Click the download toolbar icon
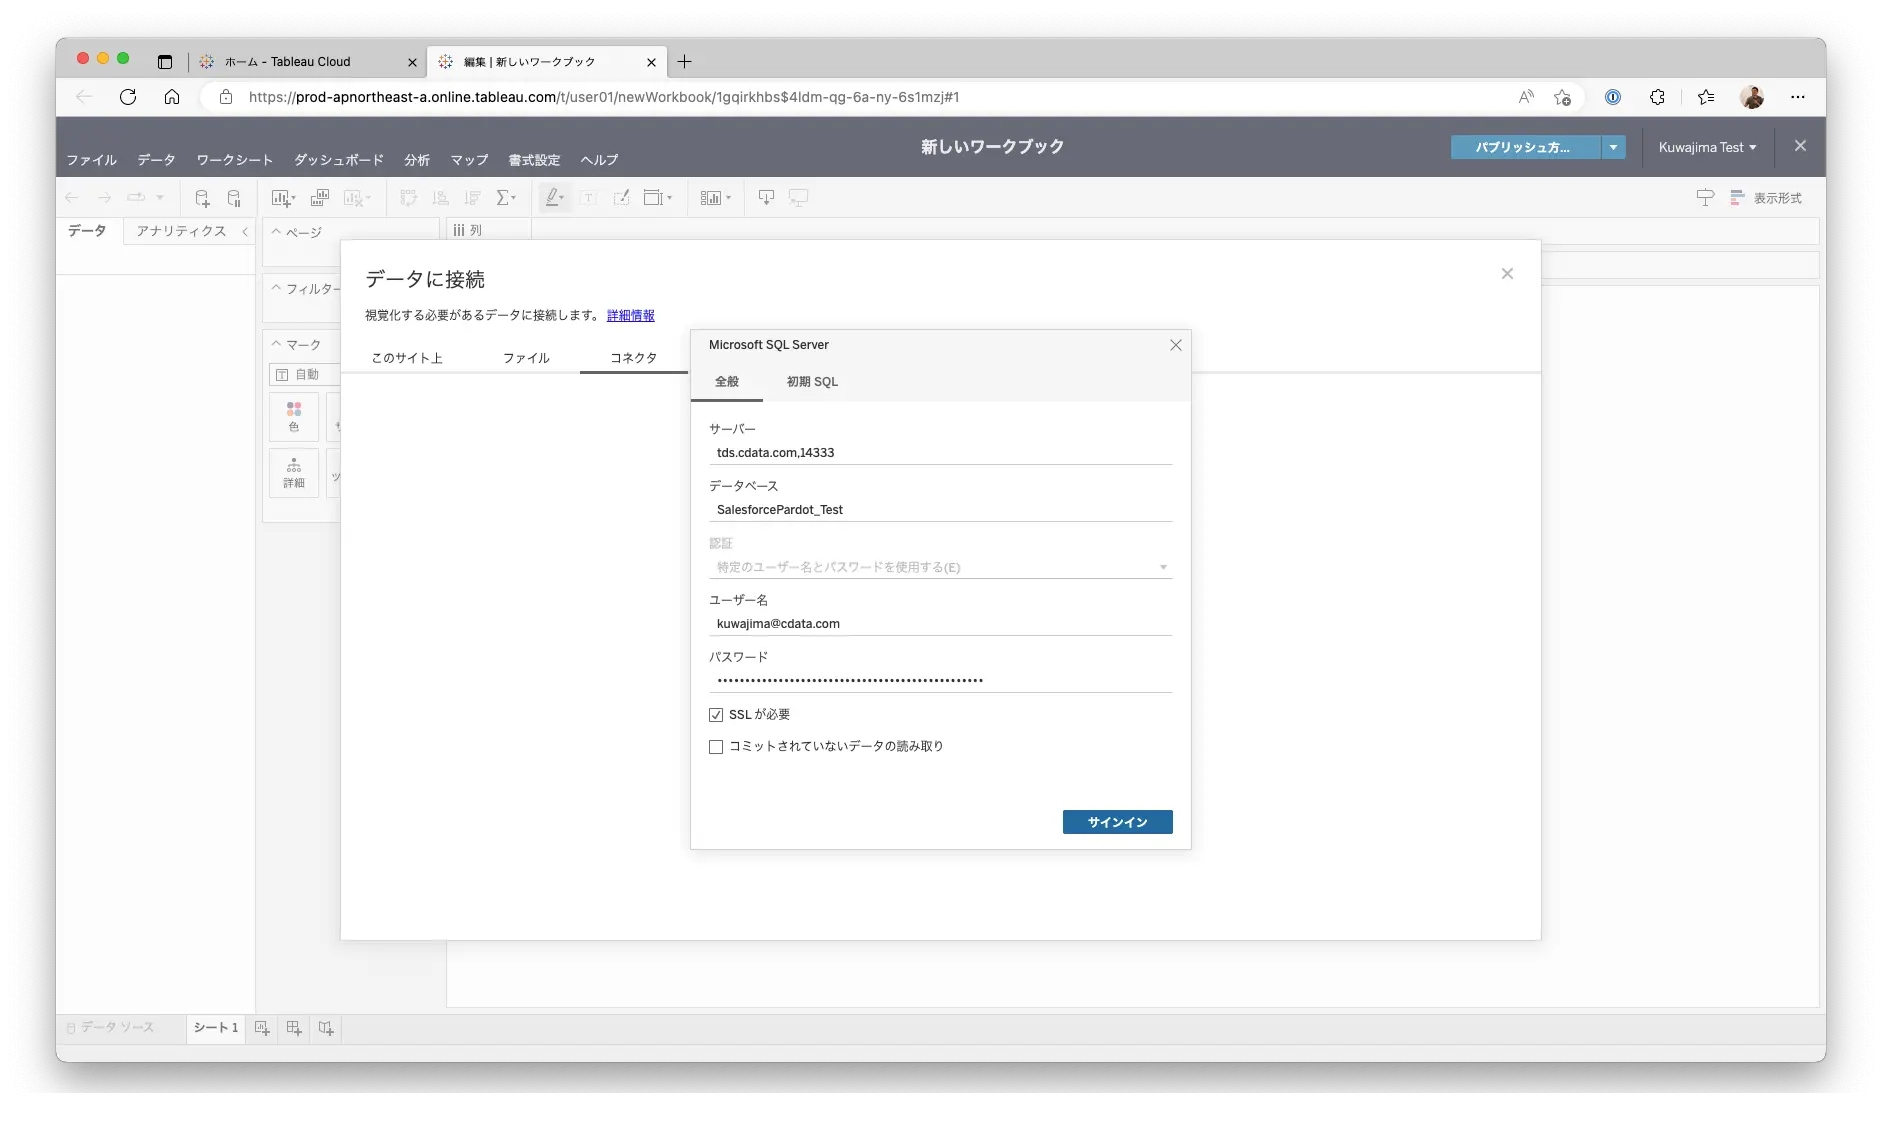 [766, 198]
